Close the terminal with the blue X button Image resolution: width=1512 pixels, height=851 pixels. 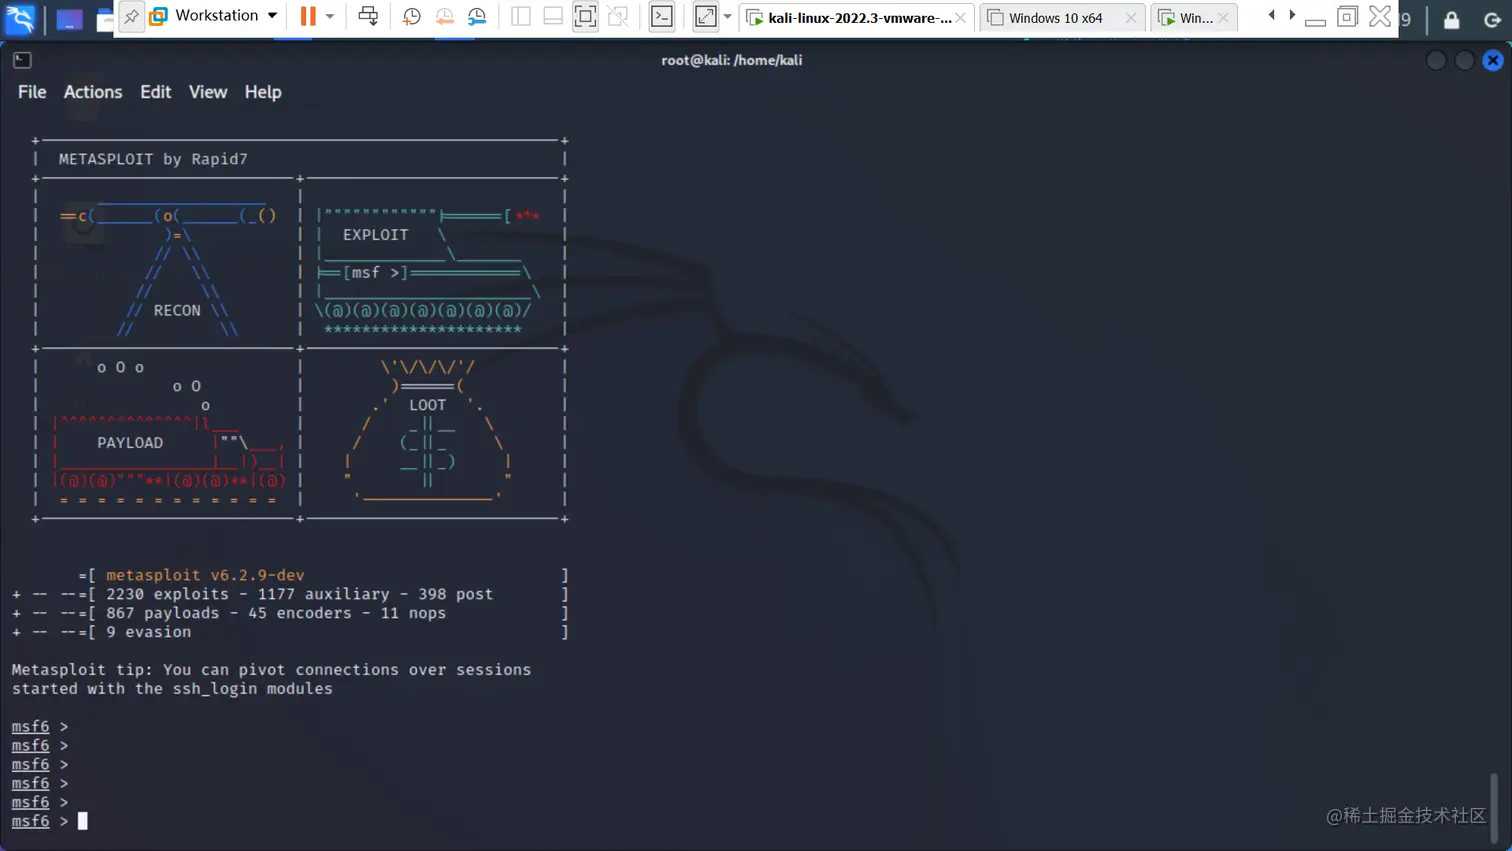(x=1493, y=60)
